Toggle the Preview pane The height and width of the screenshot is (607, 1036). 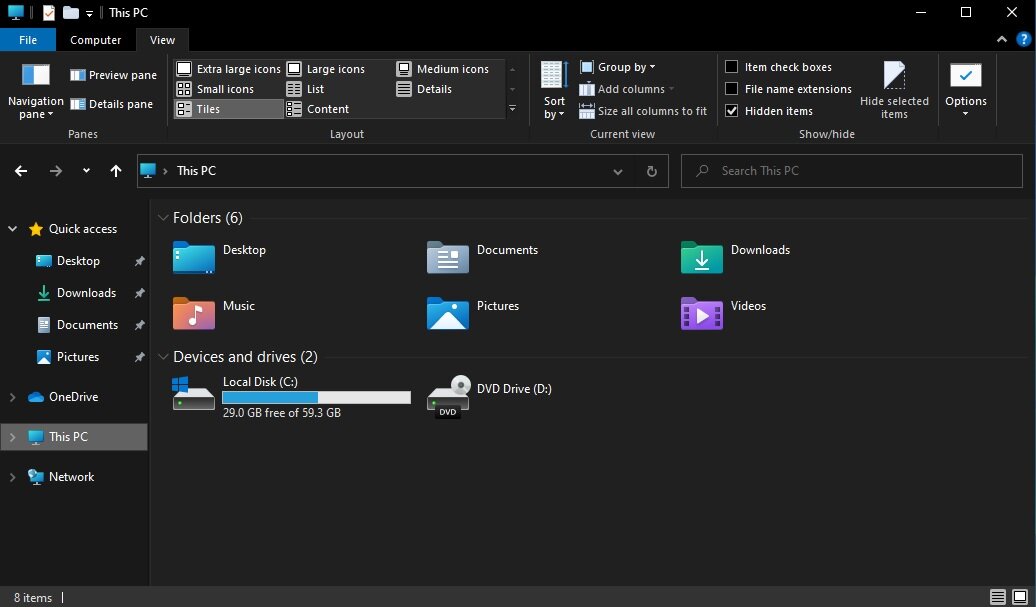(113, 75)
